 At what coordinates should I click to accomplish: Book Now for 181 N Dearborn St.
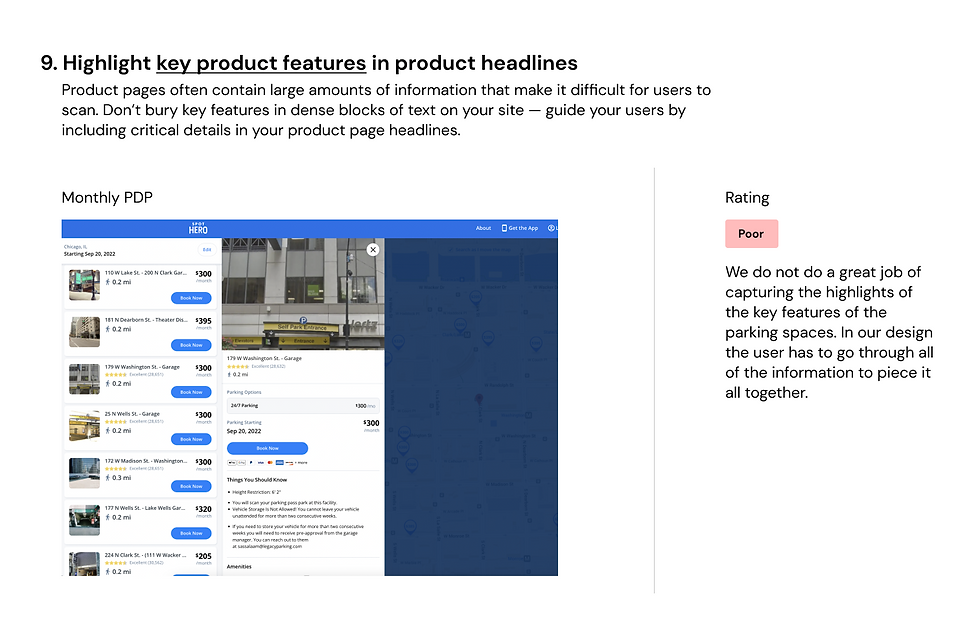pyautogui.click(x=191, y=345)
